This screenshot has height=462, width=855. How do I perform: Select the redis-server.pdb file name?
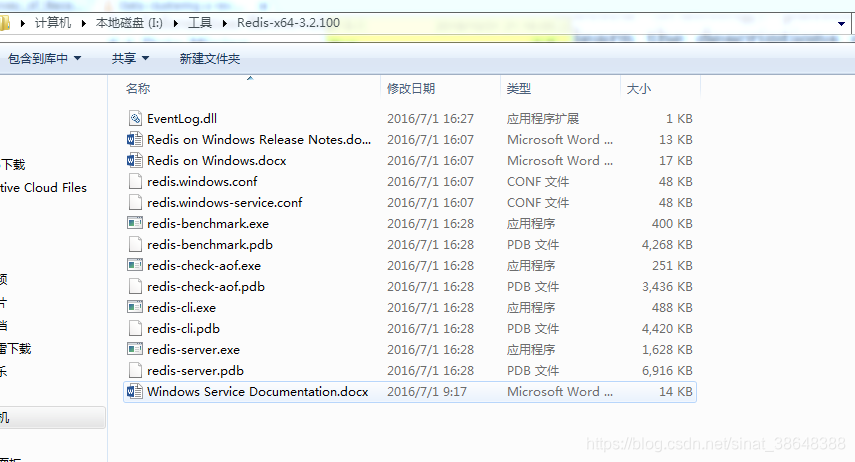(x=195, y=370)
